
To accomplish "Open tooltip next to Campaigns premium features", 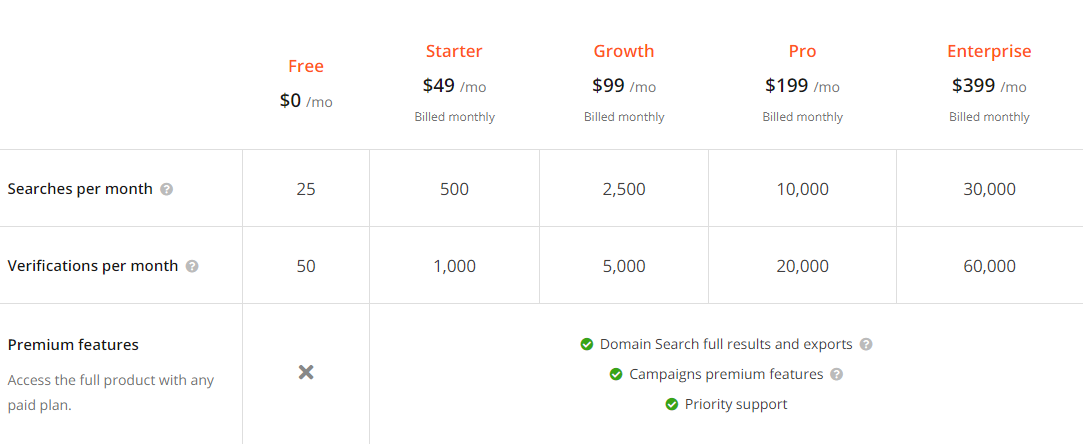I will coord(837,374).
